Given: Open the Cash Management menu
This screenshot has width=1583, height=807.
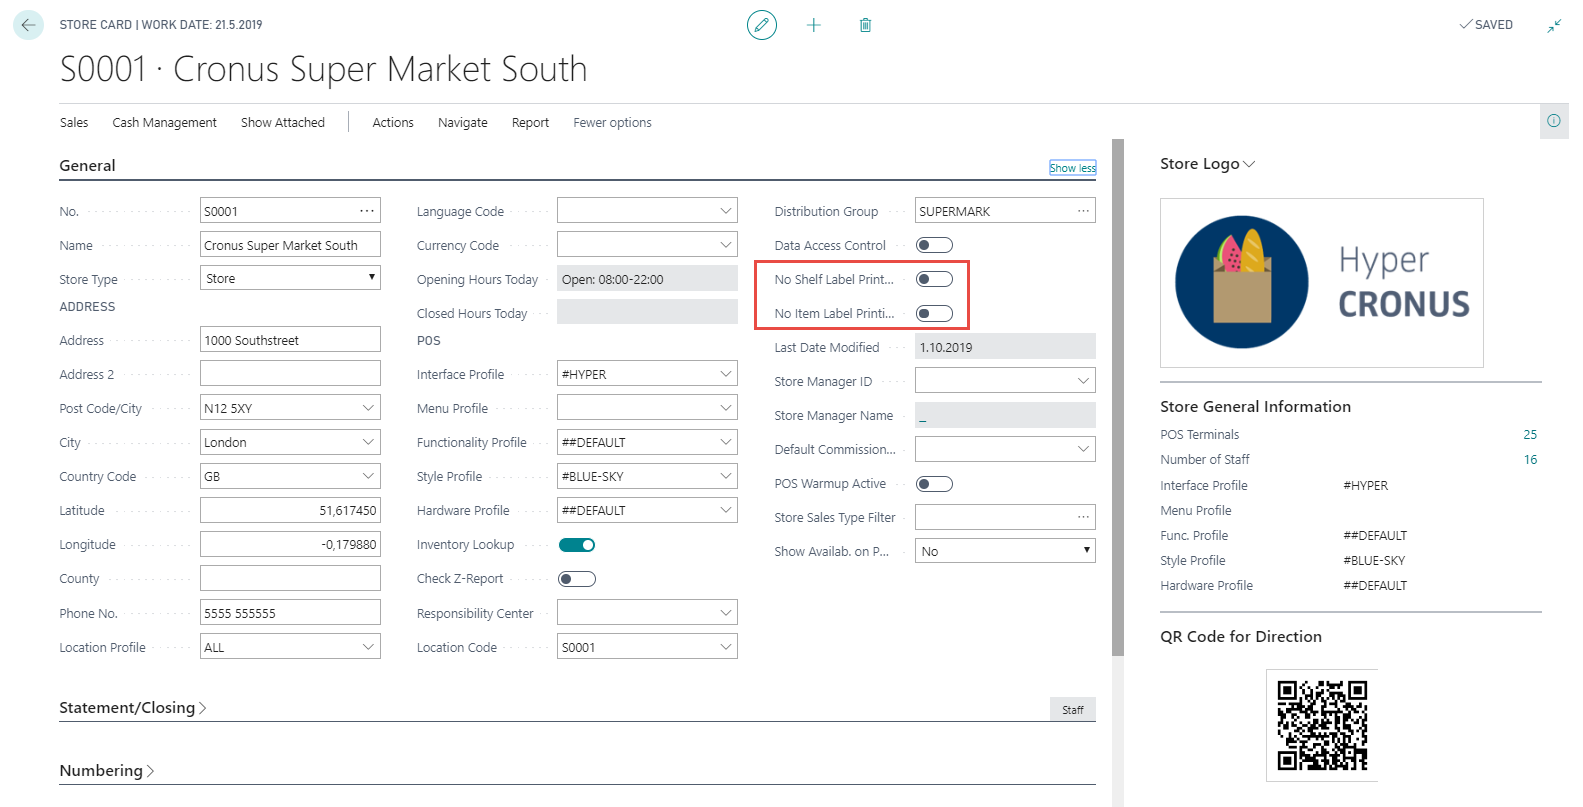Looking at the screenshot, I should coord(164,123).
